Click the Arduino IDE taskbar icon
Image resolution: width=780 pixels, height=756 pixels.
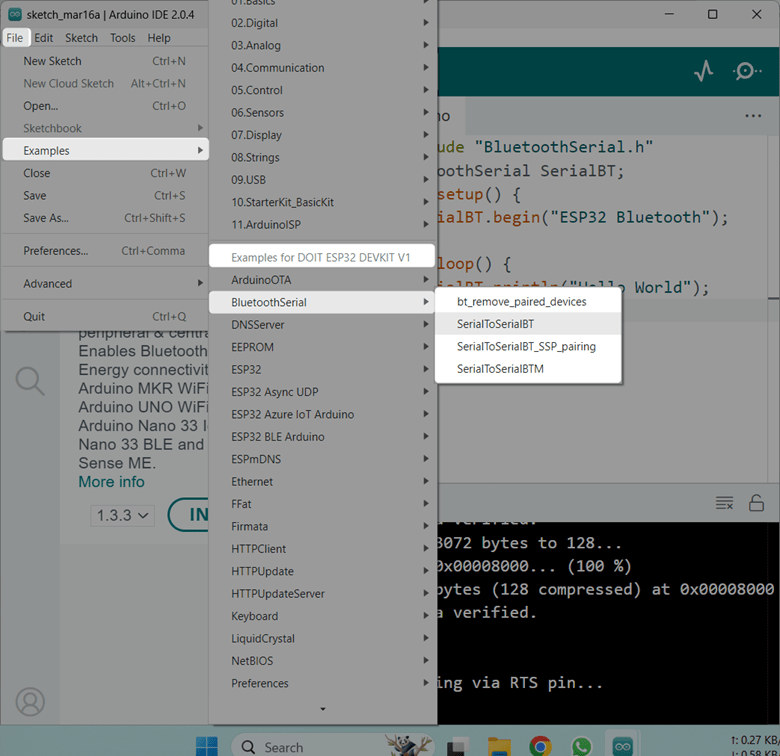(x=622, y=746)
